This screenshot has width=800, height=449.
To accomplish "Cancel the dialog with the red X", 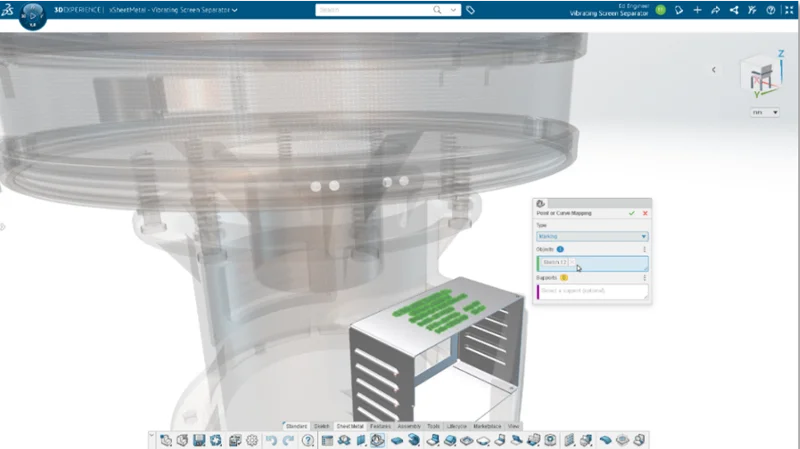I will point(645,213).
